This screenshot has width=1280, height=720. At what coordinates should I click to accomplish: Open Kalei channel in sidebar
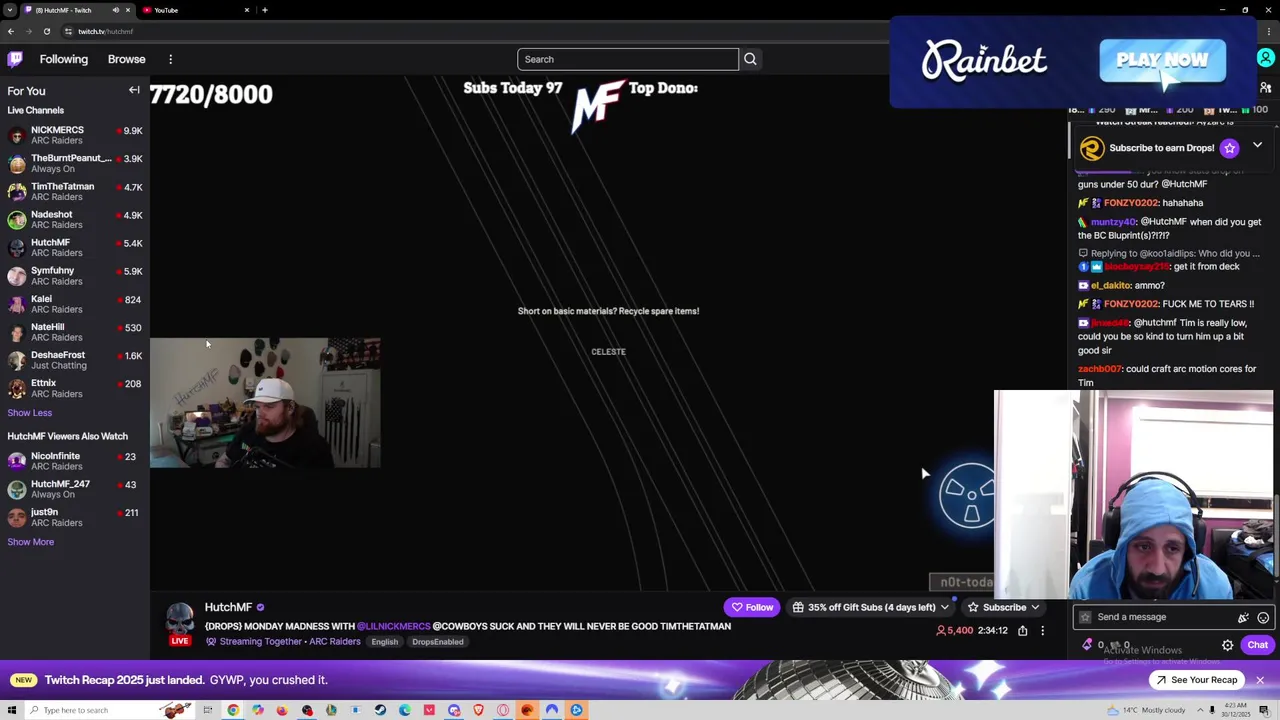pyautogui.click(x=75, y=303)
